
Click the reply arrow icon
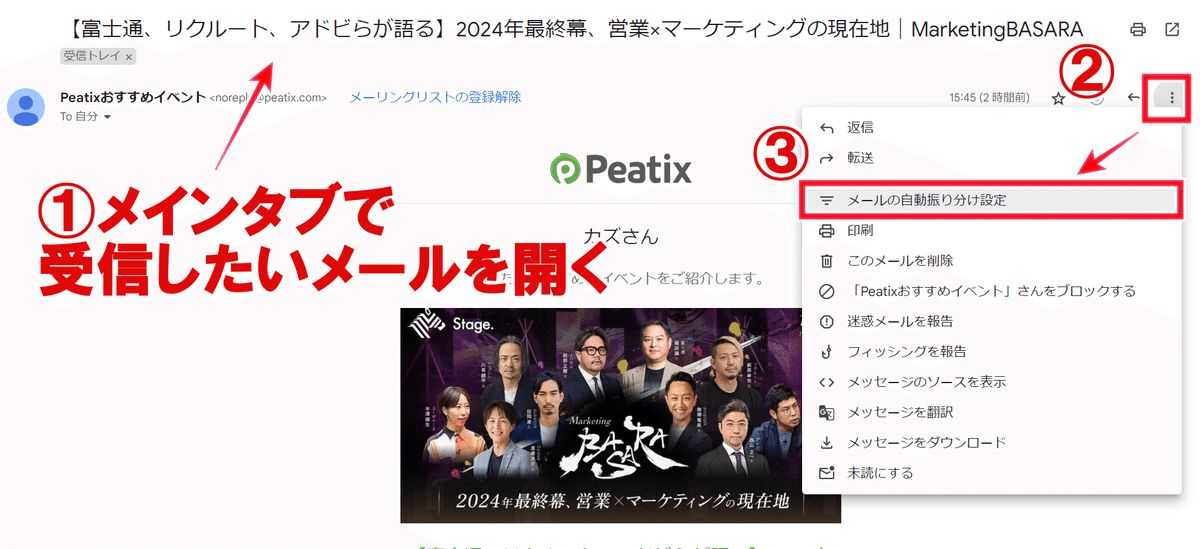click(x=1134, y=97)
